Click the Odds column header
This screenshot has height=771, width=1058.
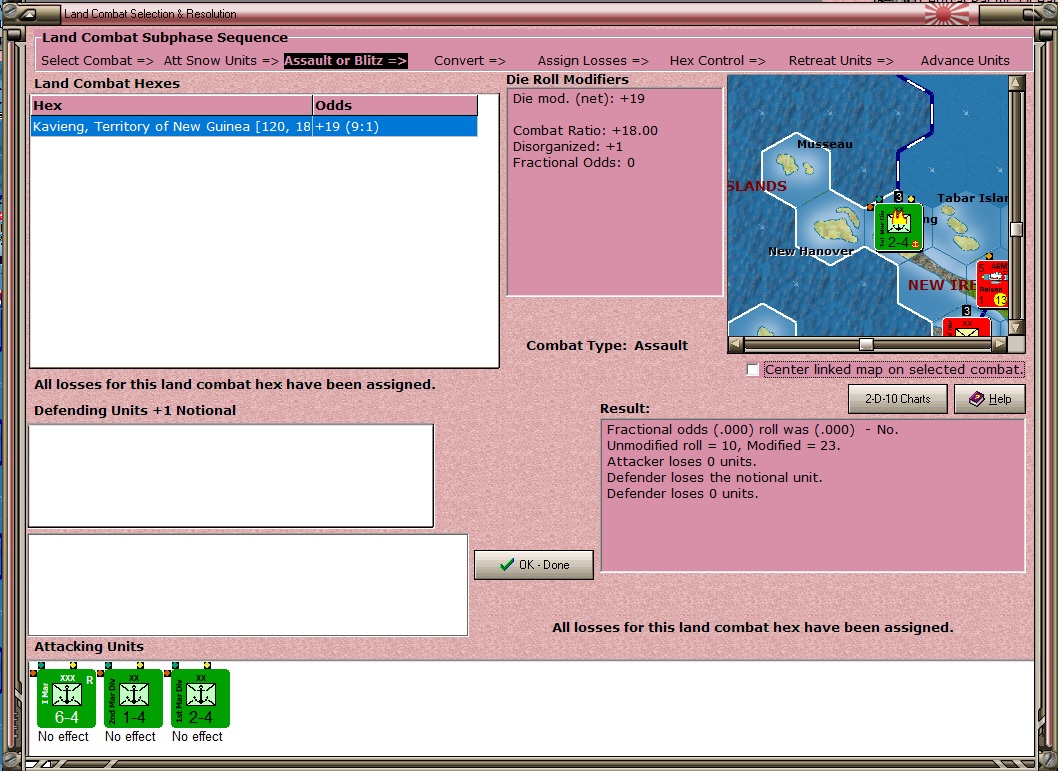click(x=395, y=105)
